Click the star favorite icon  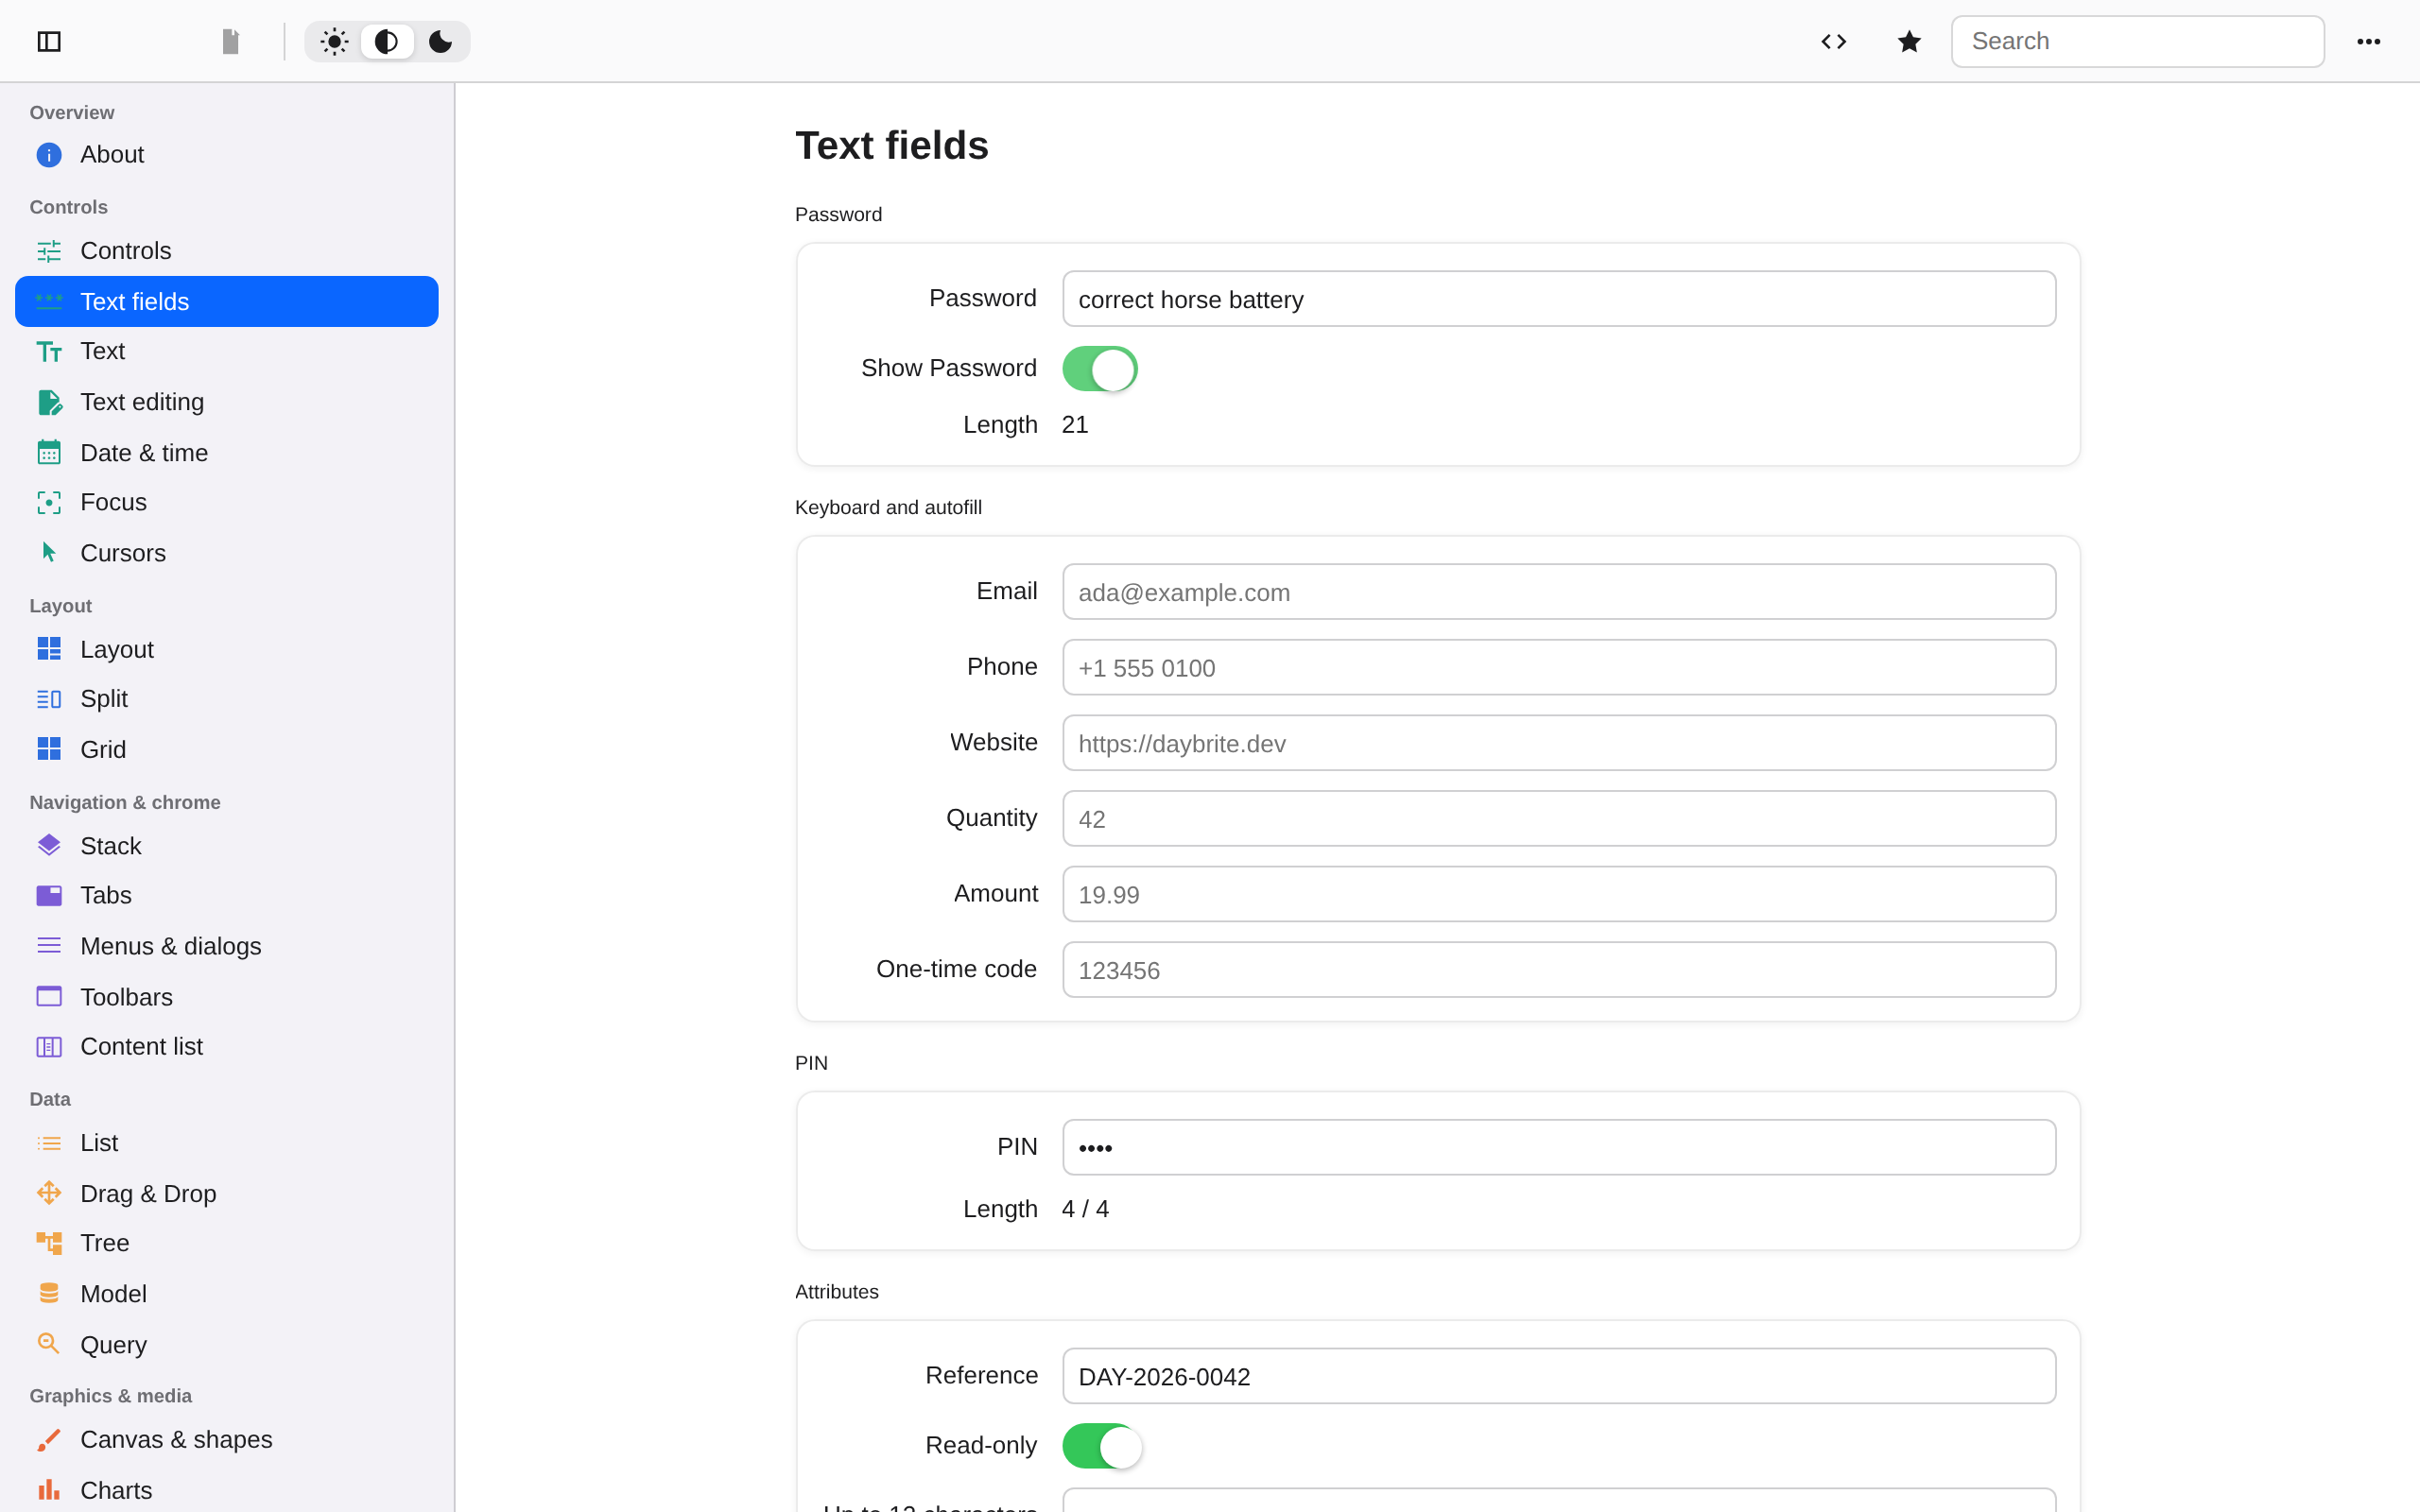[x=1909, y=41]
